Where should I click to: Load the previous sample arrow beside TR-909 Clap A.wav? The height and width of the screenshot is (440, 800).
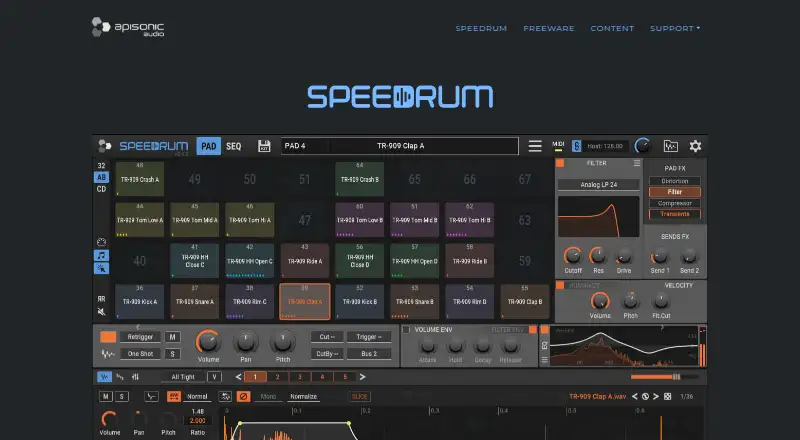635,397
